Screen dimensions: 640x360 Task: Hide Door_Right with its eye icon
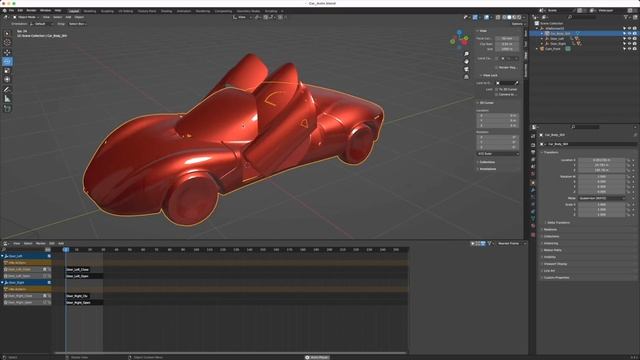pyautogui.click(x=629, y=43)
